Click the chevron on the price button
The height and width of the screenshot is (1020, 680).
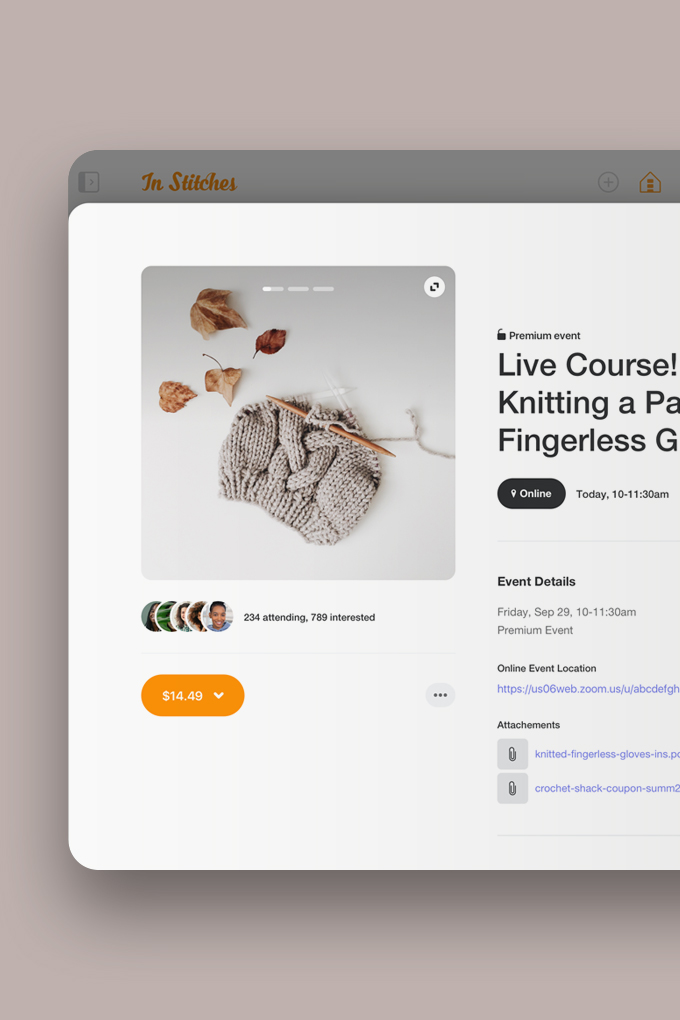coord(219,695)
